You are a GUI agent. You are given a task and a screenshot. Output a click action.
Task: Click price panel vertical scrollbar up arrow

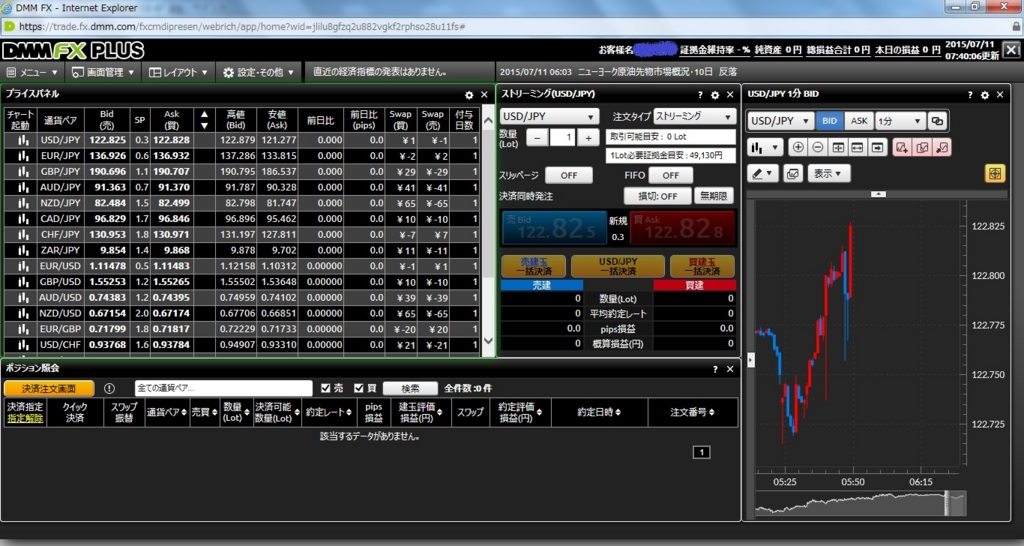click(x=488, y=121)
